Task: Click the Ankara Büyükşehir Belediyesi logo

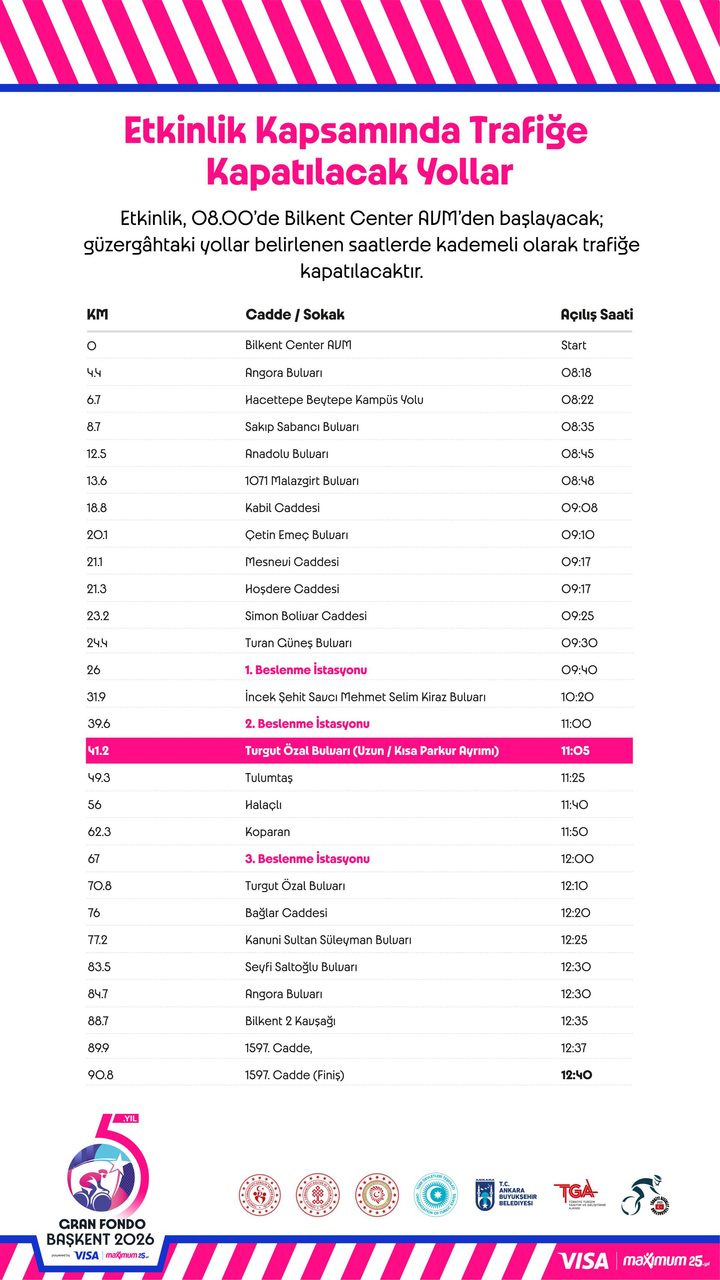Action: click(x=506, y=1194)
